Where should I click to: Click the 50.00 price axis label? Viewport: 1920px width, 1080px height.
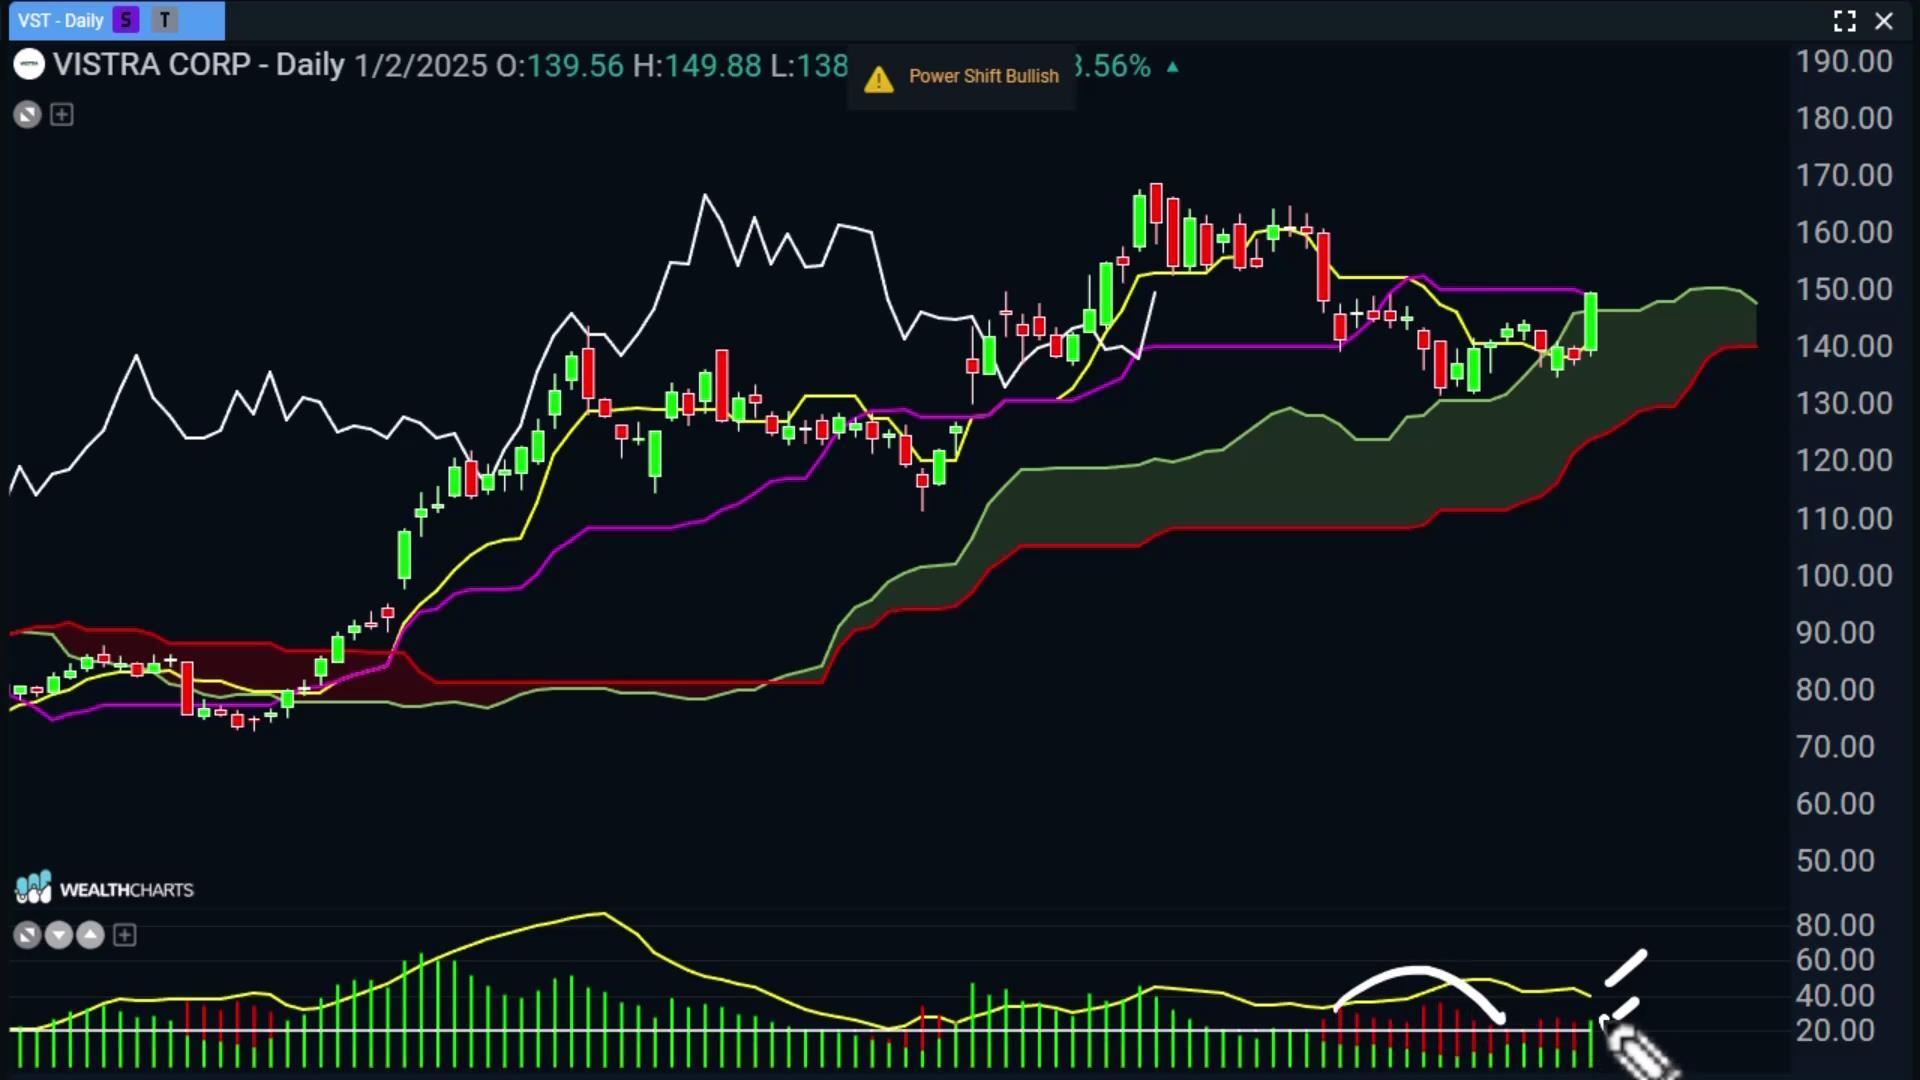tap(1835, 860)
